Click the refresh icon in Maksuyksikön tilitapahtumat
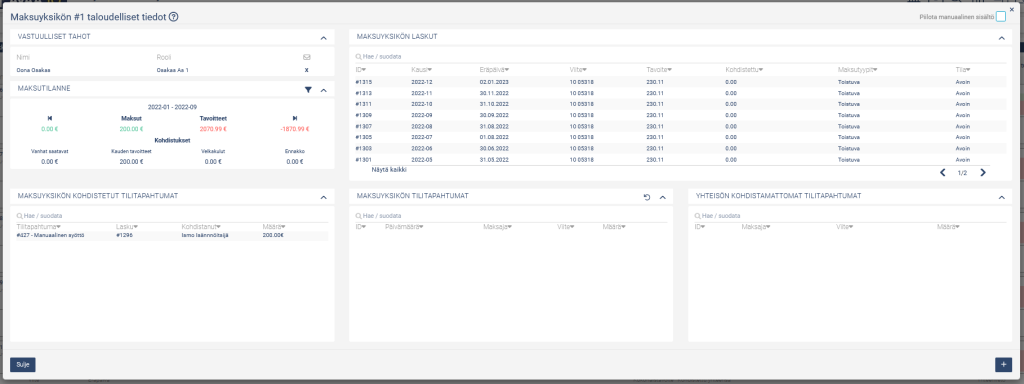 coord(647,197)
